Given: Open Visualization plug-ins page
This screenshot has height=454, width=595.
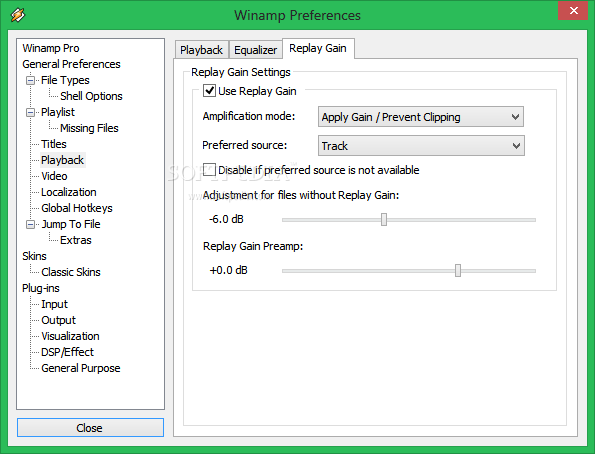Looking at the screenshot, I should tap(70, 336).
